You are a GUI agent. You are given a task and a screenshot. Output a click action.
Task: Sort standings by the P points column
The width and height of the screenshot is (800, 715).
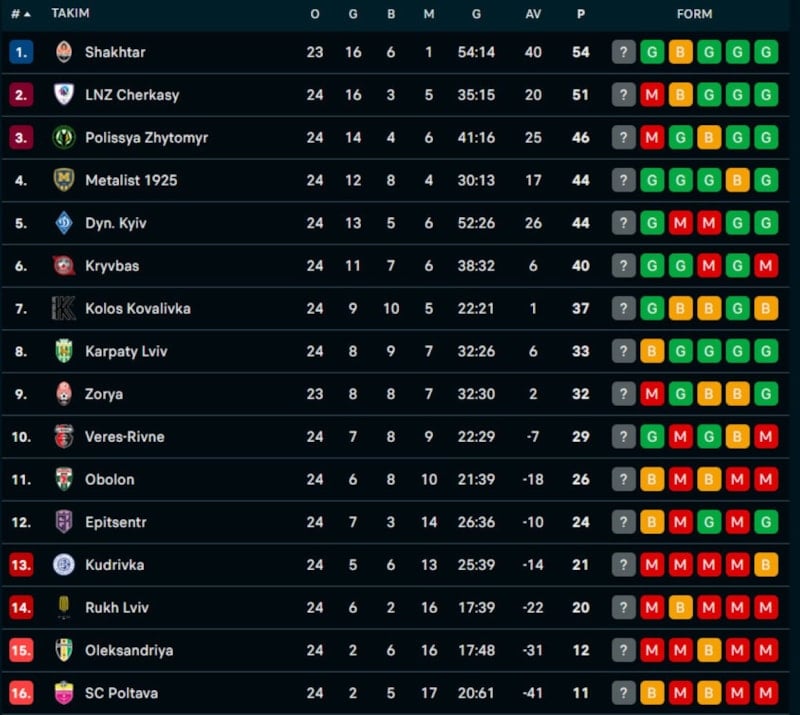point(581,14)
